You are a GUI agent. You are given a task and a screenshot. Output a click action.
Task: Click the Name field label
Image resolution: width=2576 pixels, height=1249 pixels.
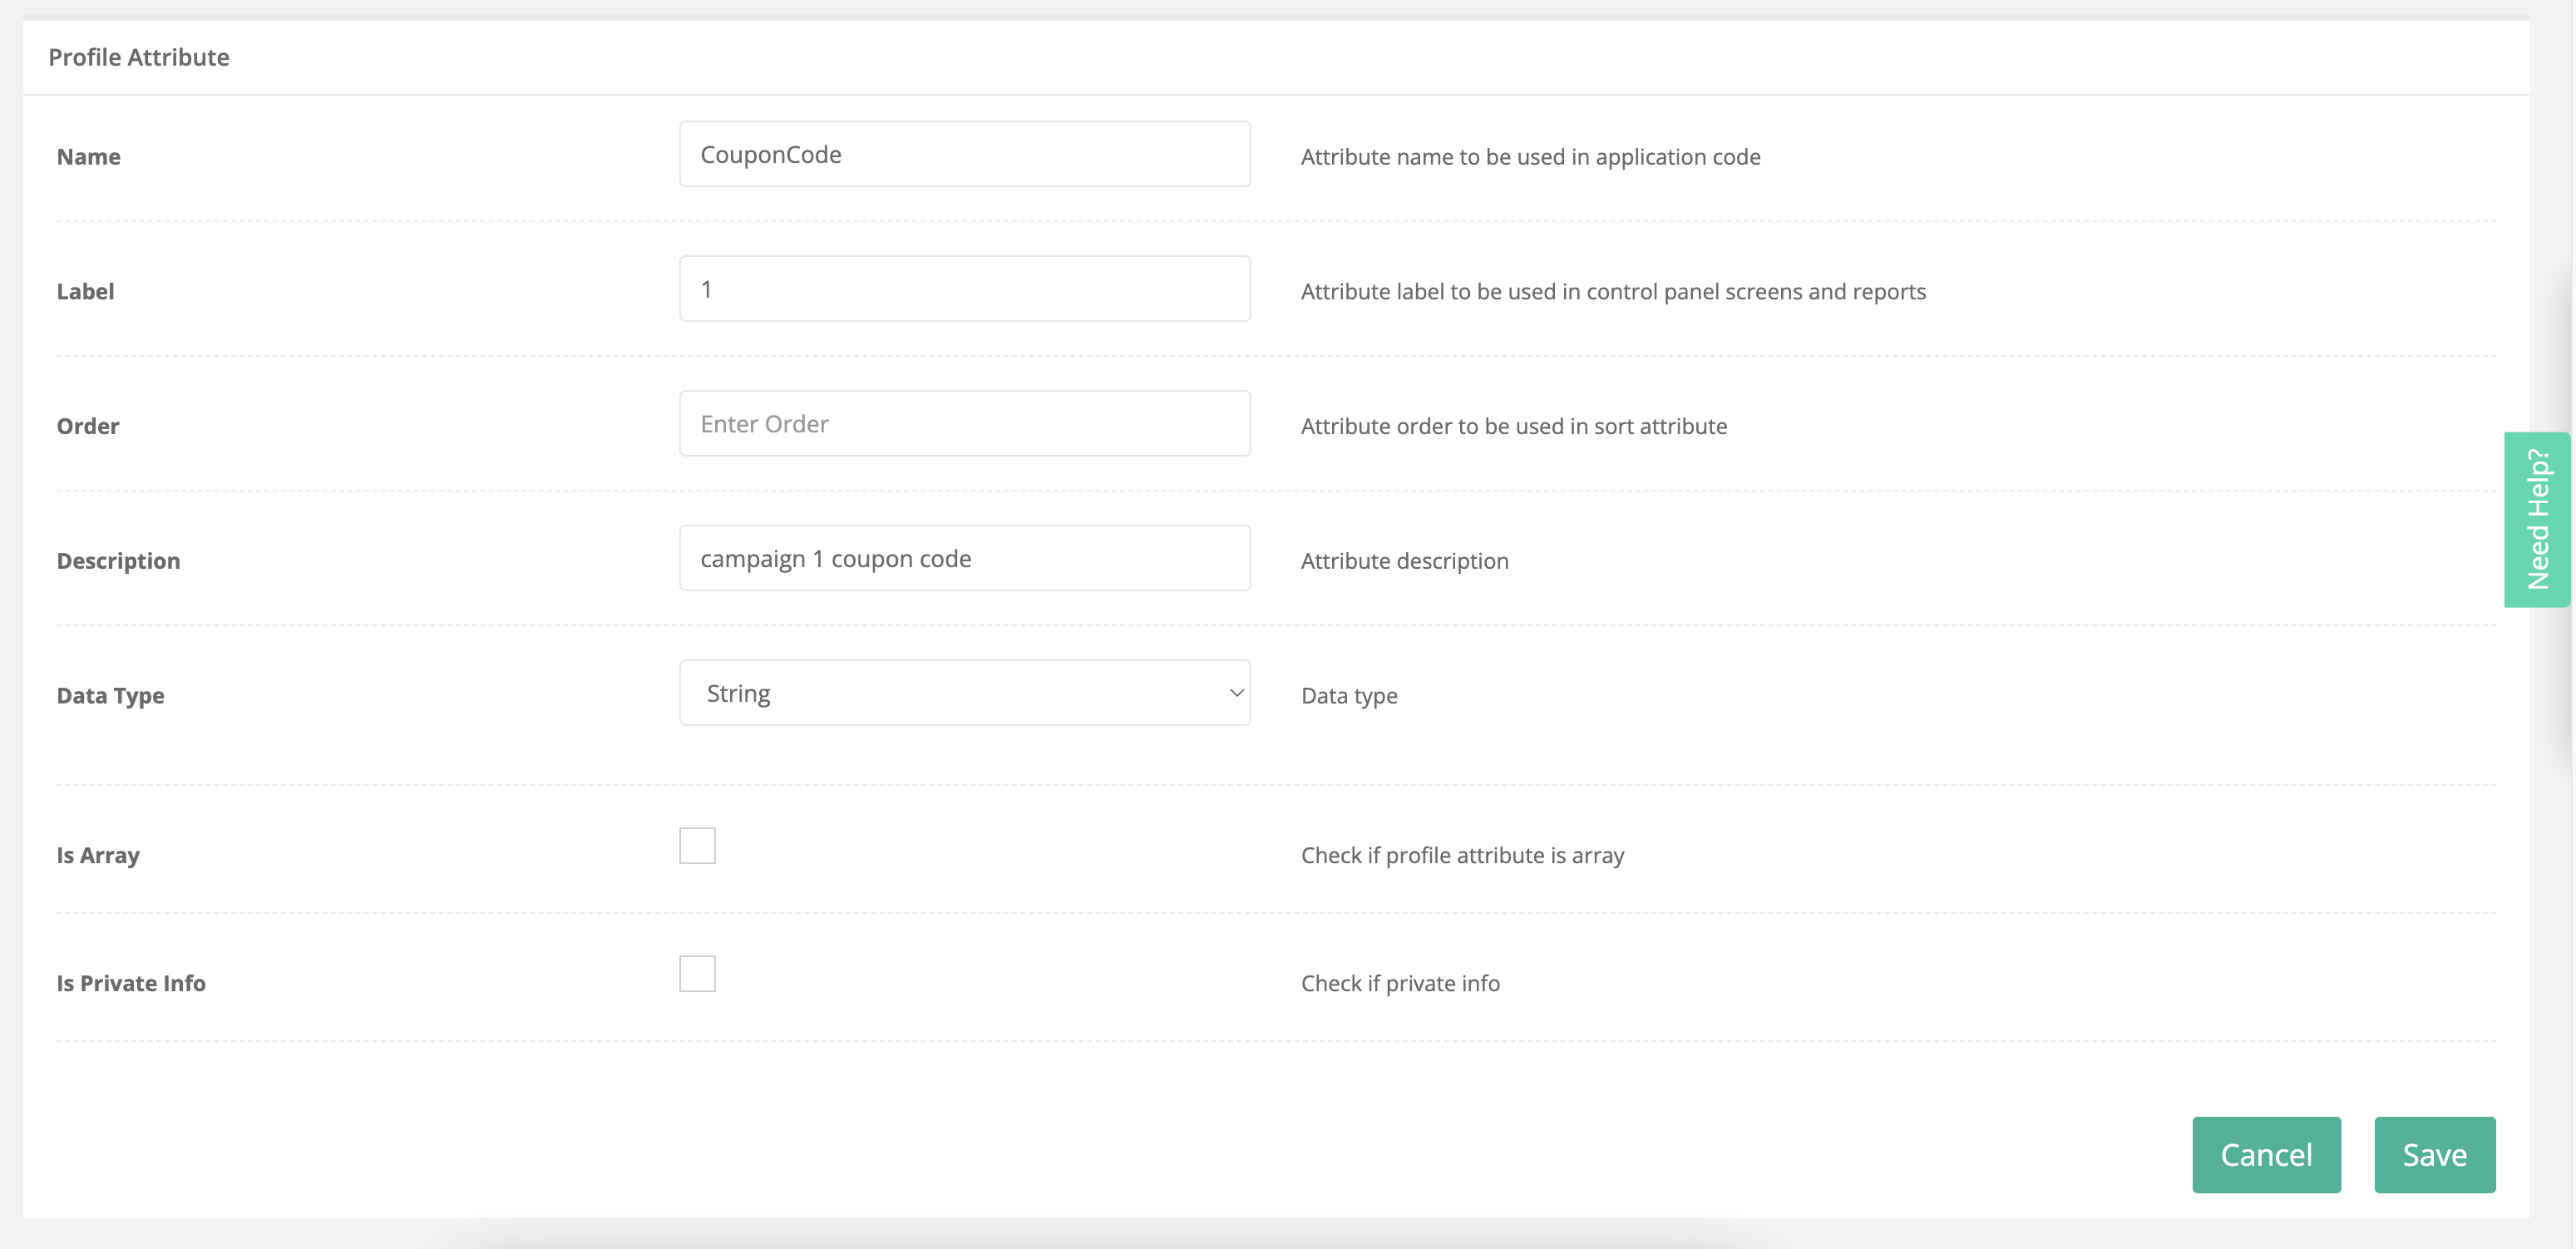(89, 157)
